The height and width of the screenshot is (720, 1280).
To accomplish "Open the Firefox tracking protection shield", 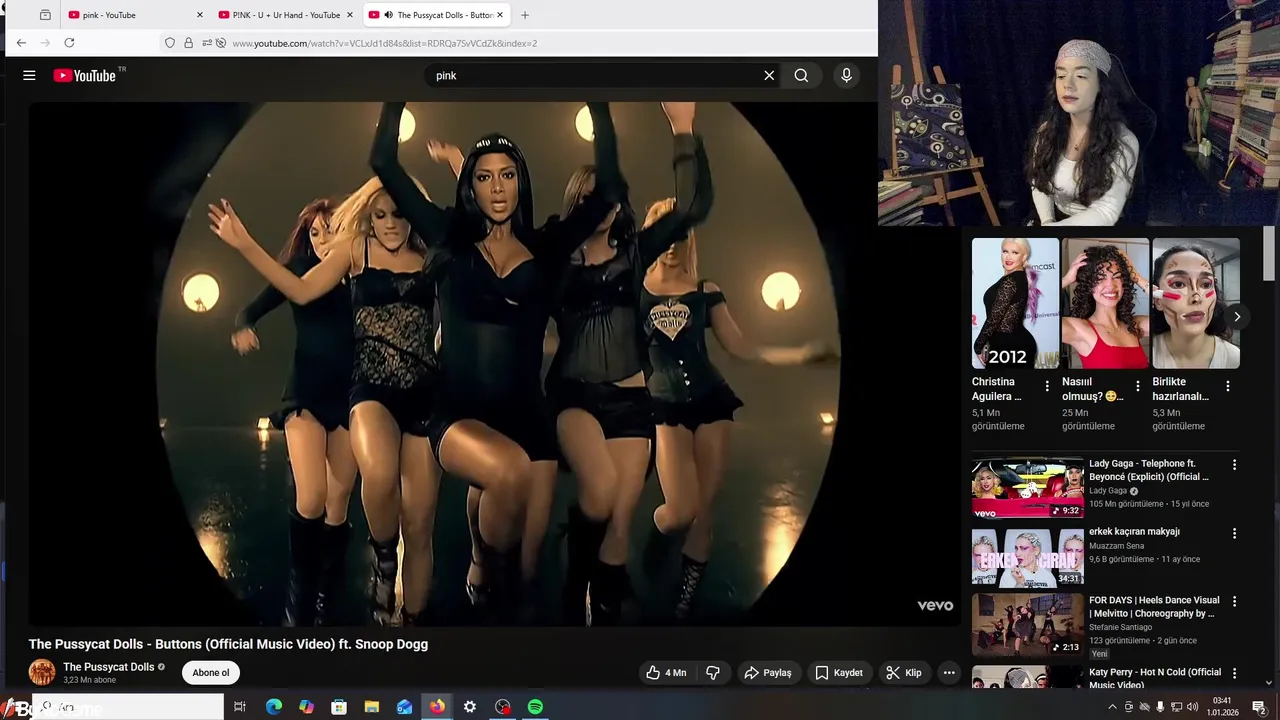I will click(x=170, y=43).
